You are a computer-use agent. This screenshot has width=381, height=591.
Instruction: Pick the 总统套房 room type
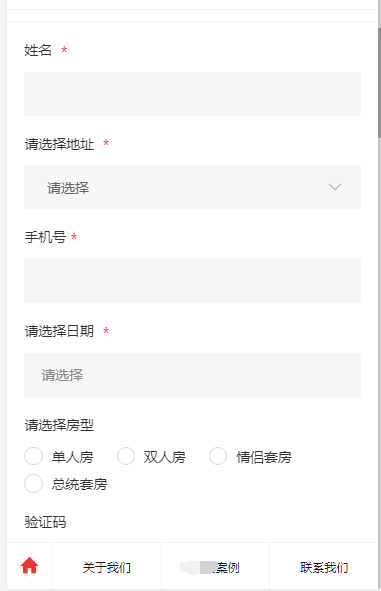(34, 483)
